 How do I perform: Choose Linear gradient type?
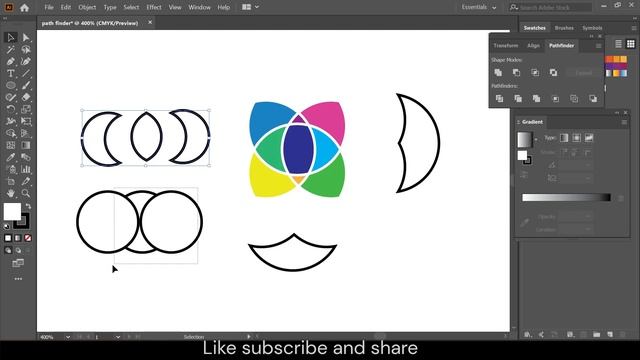coord(564,138)
